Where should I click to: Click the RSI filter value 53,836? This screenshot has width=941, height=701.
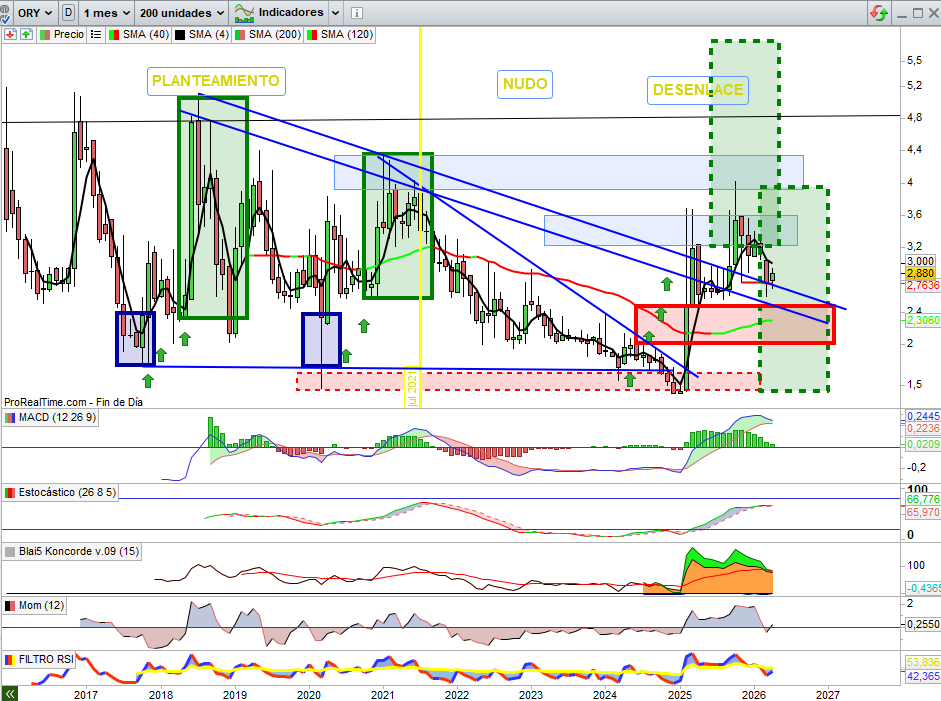tap(922, 663)
